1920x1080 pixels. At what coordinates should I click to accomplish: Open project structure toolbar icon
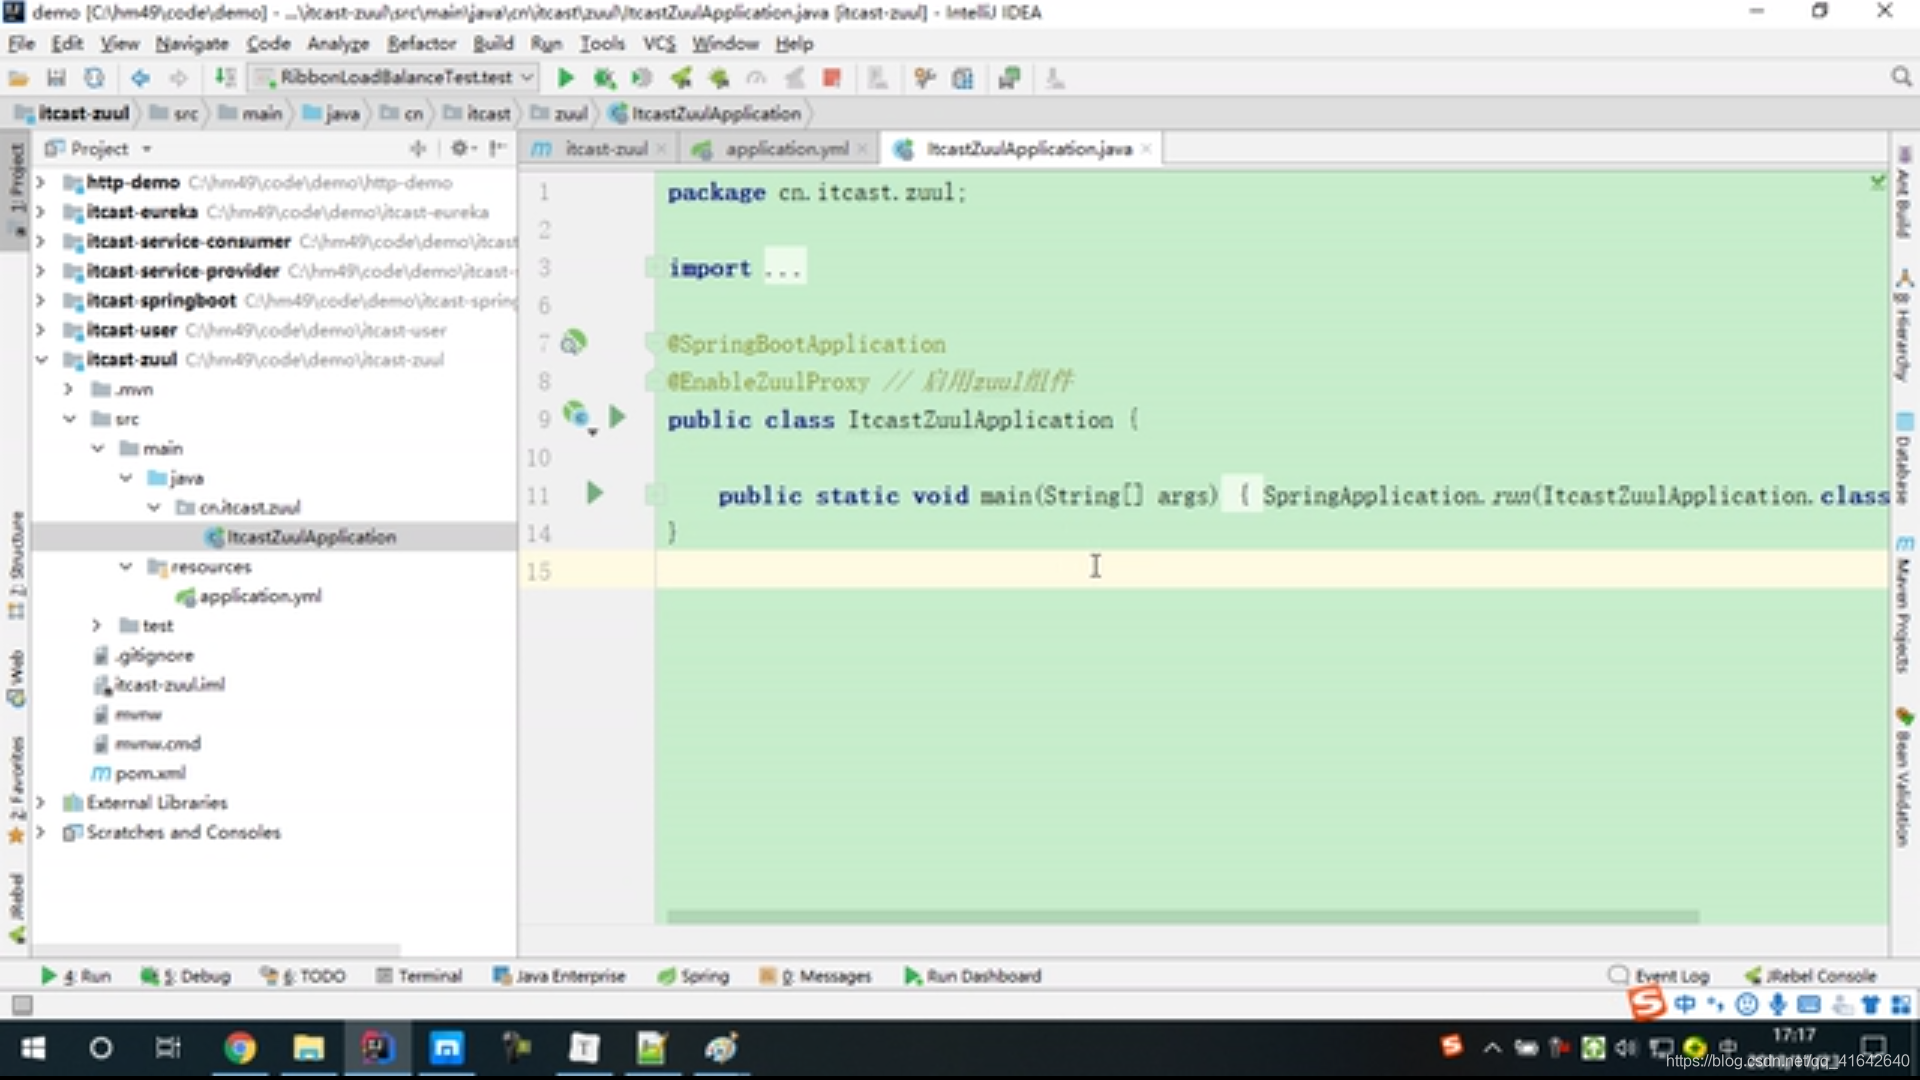tap(963, 77)
